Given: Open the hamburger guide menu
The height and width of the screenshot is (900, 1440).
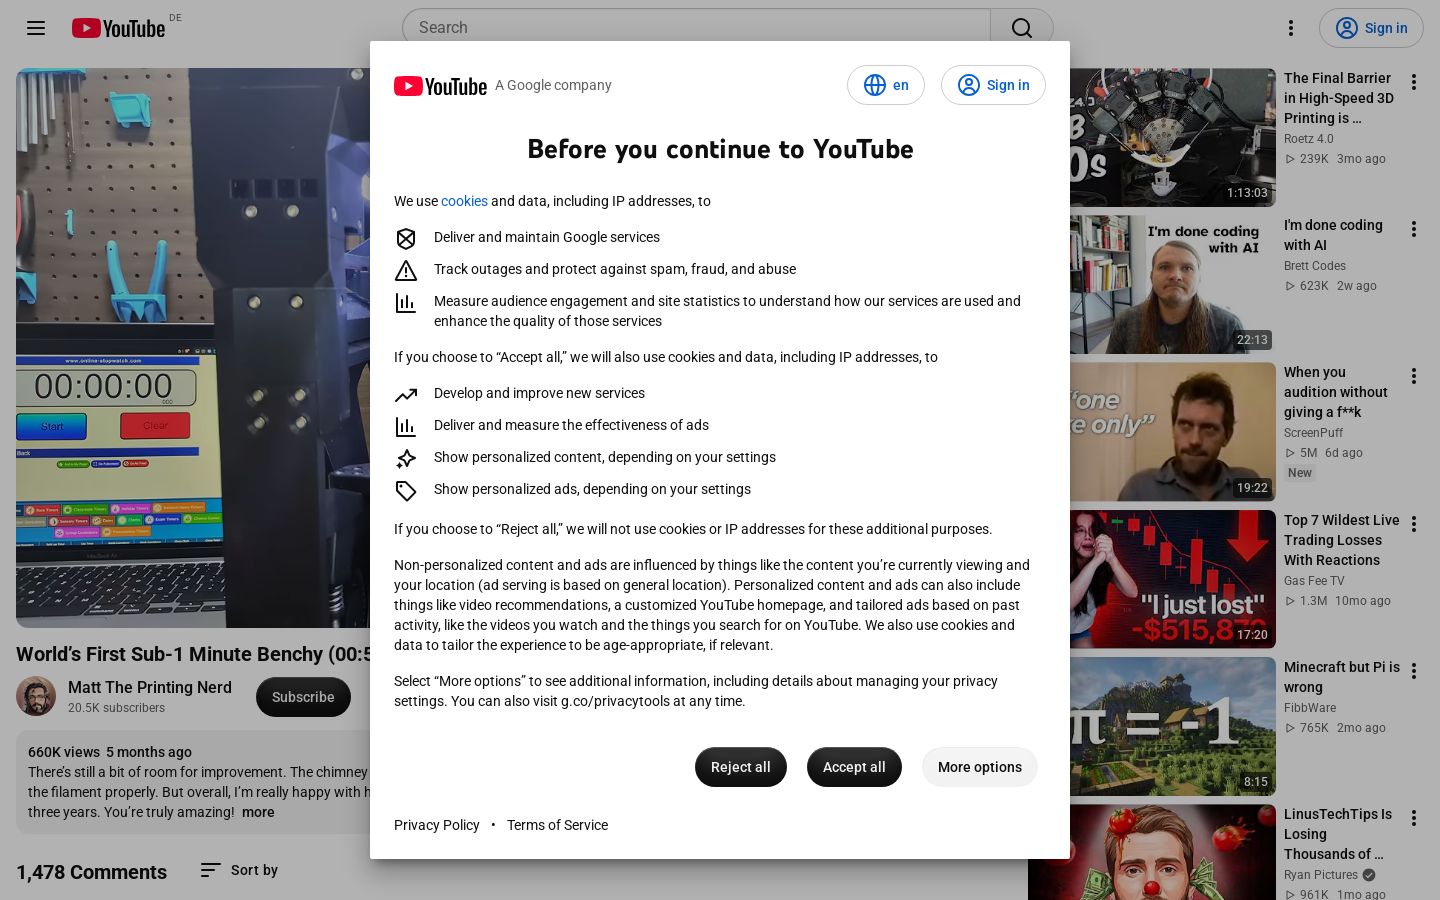Looking at the screenshot, I should click(36, 28).
